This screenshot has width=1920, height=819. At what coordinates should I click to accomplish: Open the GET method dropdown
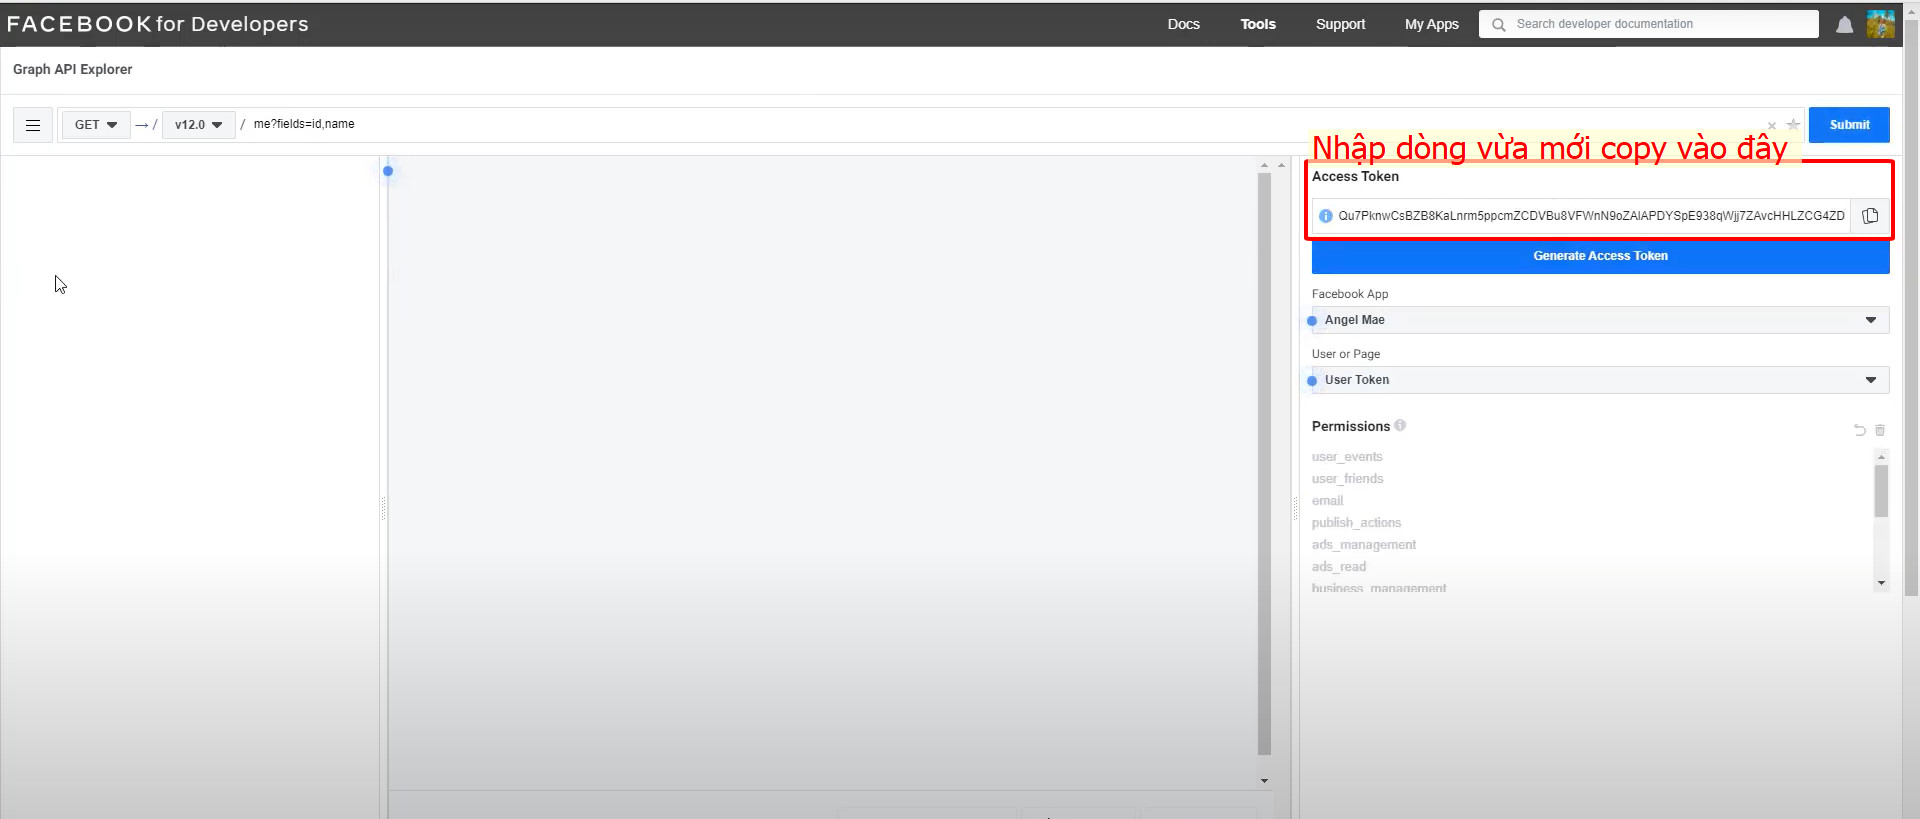(x=96, y=125)
